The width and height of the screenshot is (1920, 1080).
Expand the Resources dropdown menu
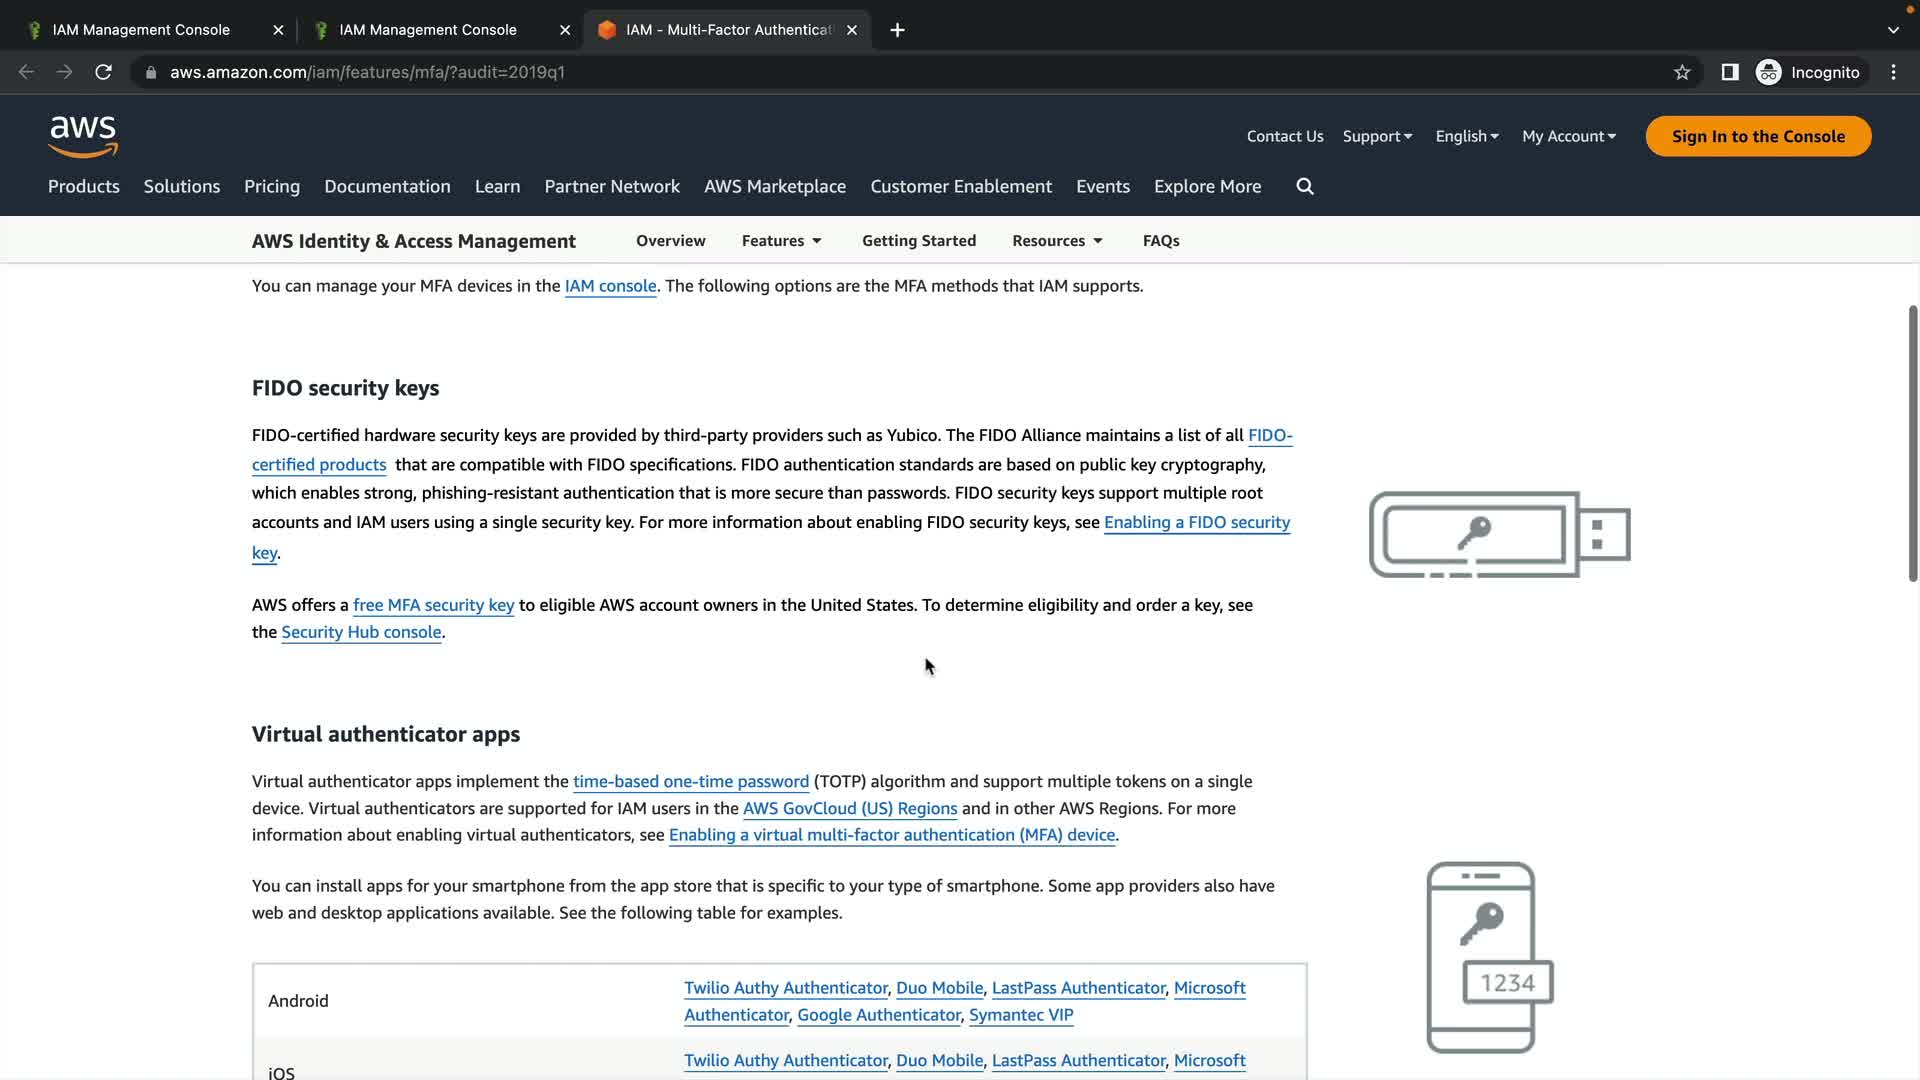(1057, 241)
